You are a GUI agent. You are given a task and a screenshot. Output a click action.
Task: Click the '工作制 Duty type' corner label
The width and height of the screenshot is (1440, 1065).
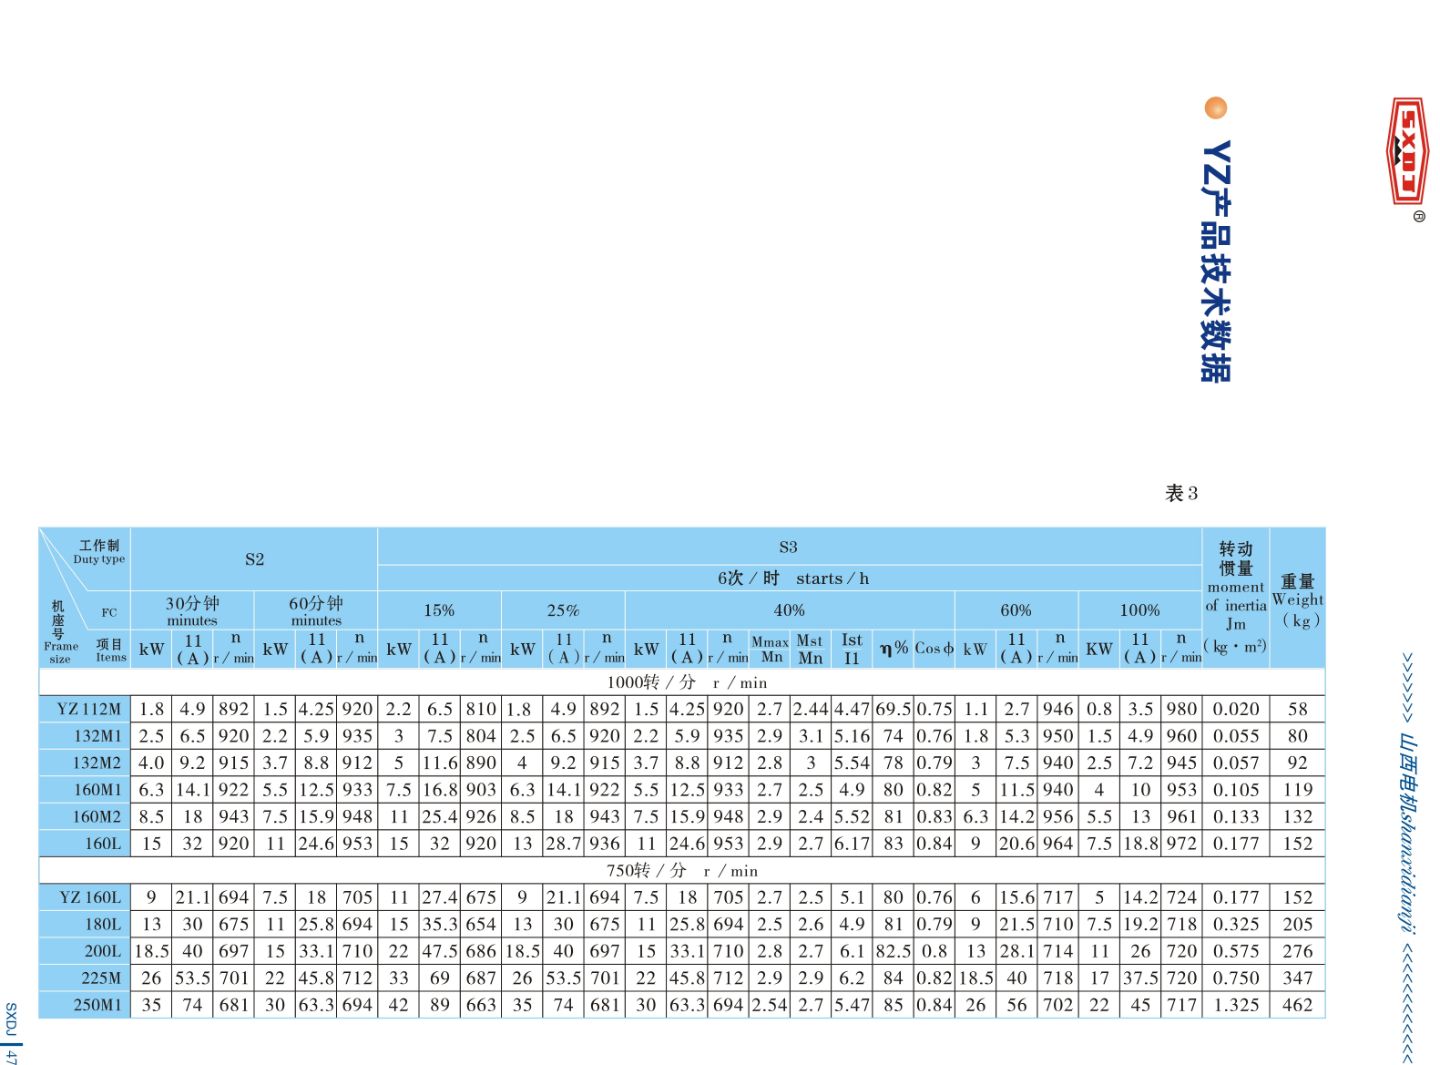click(99, 551)
